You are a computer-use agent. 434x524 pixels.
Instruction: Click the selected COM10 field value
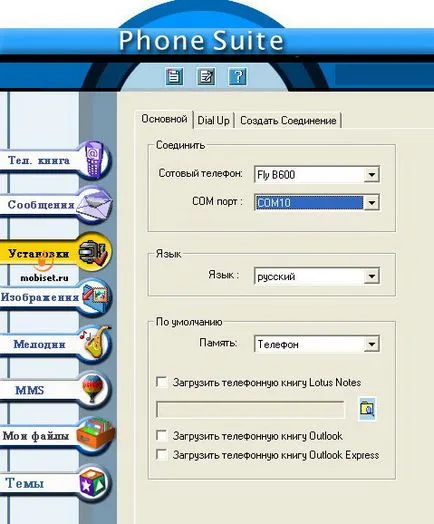(309, 203)
